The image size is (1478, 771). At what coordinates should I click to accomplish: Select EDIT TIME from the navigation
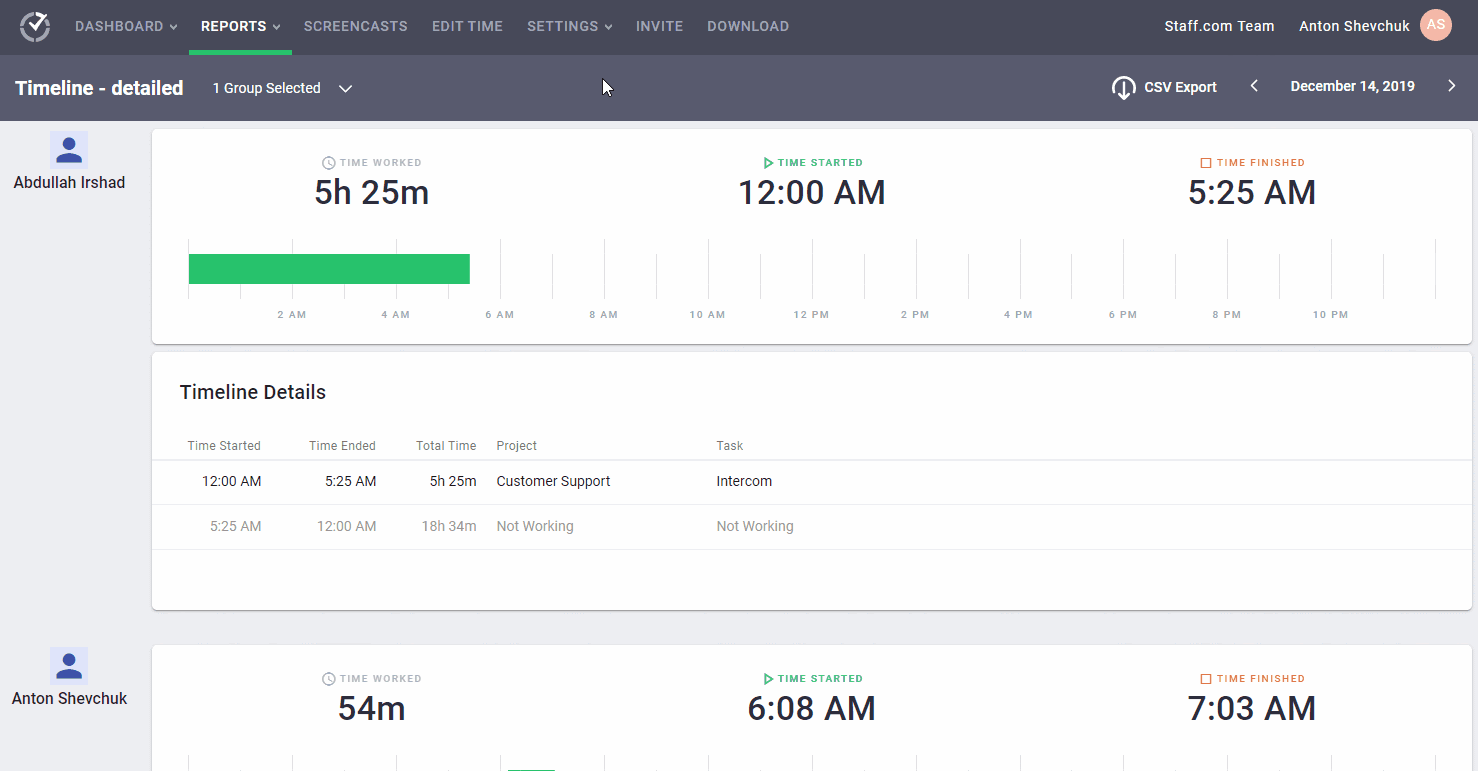[x=467, y=26]
